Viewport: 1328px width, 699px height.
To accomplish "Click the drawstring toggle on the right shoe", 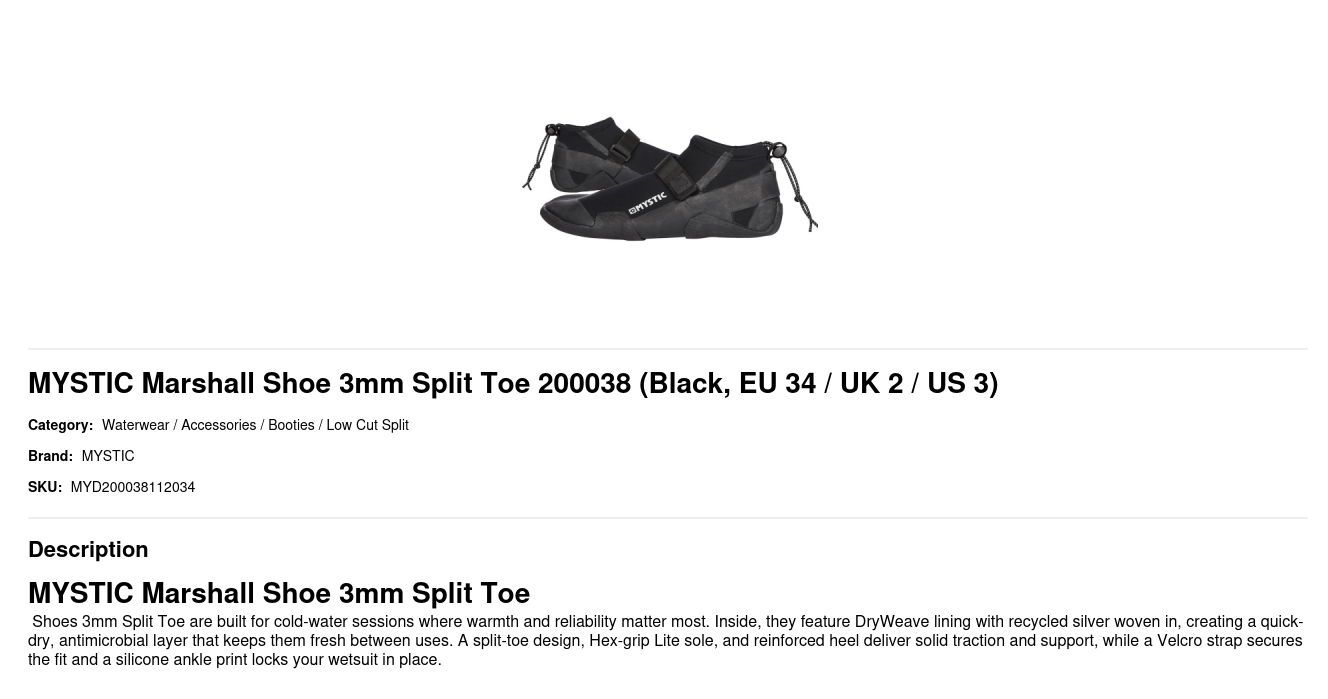I will coord(780,150).
